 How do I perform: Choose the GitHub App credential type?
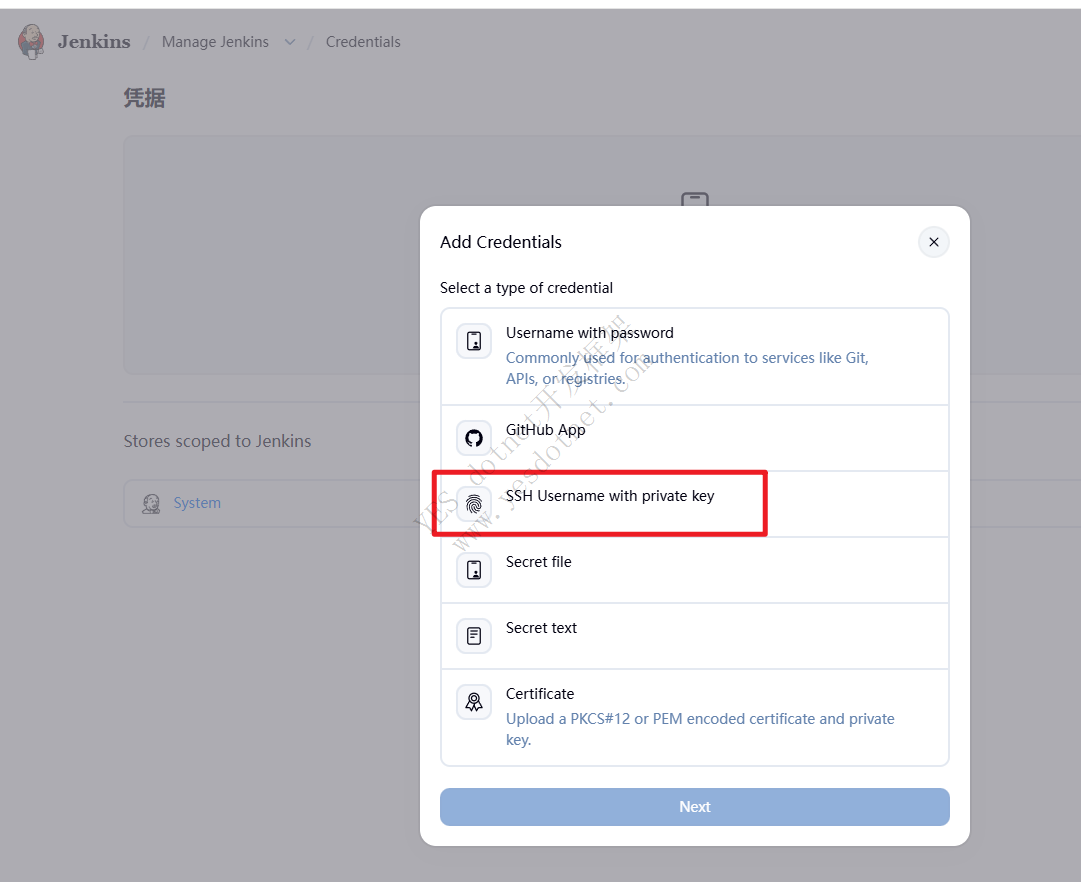pos(694,438)
